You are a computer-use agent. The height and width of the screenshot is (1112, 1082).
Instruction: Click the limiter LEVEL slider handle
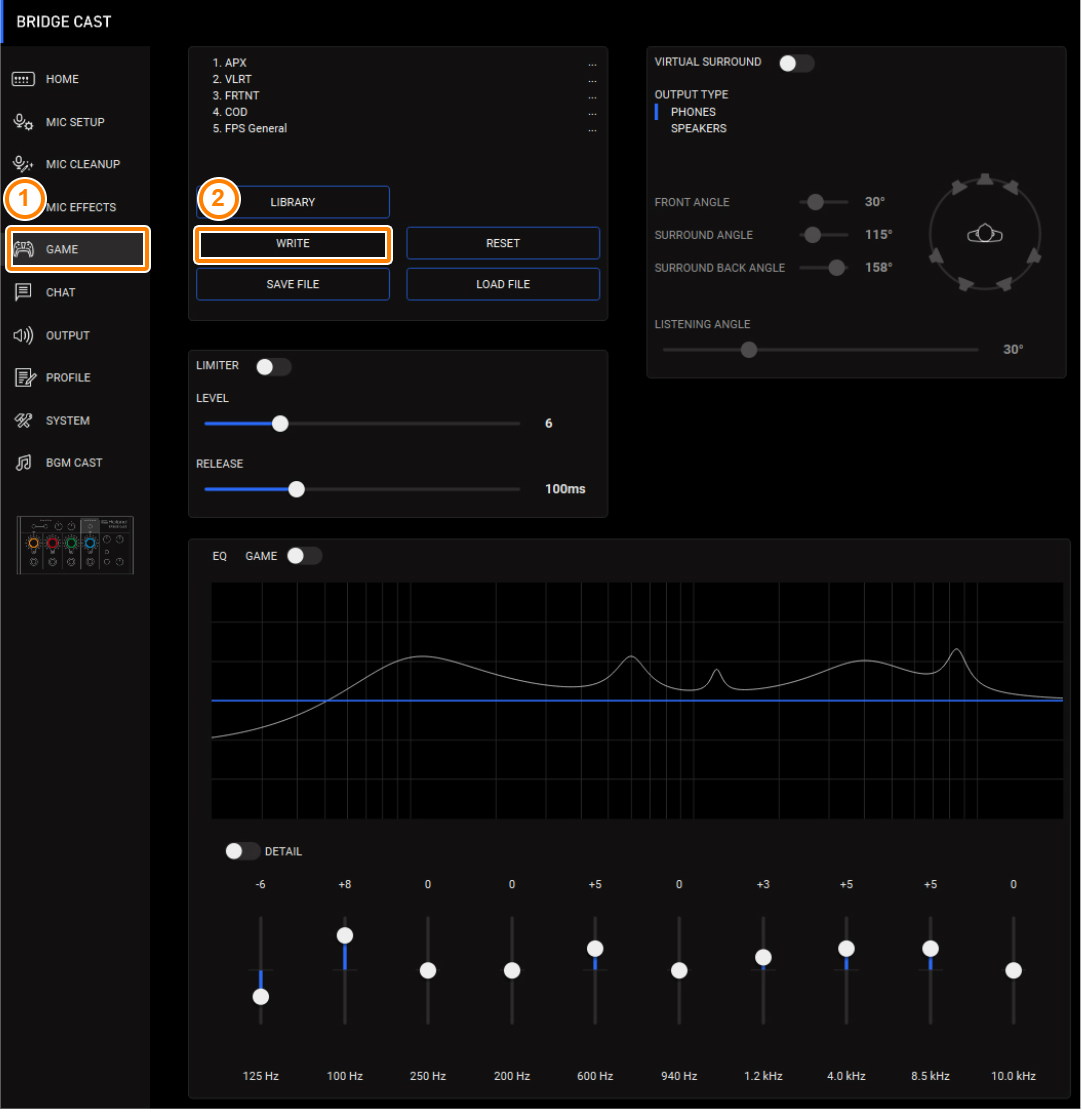(x=280, y=423)
